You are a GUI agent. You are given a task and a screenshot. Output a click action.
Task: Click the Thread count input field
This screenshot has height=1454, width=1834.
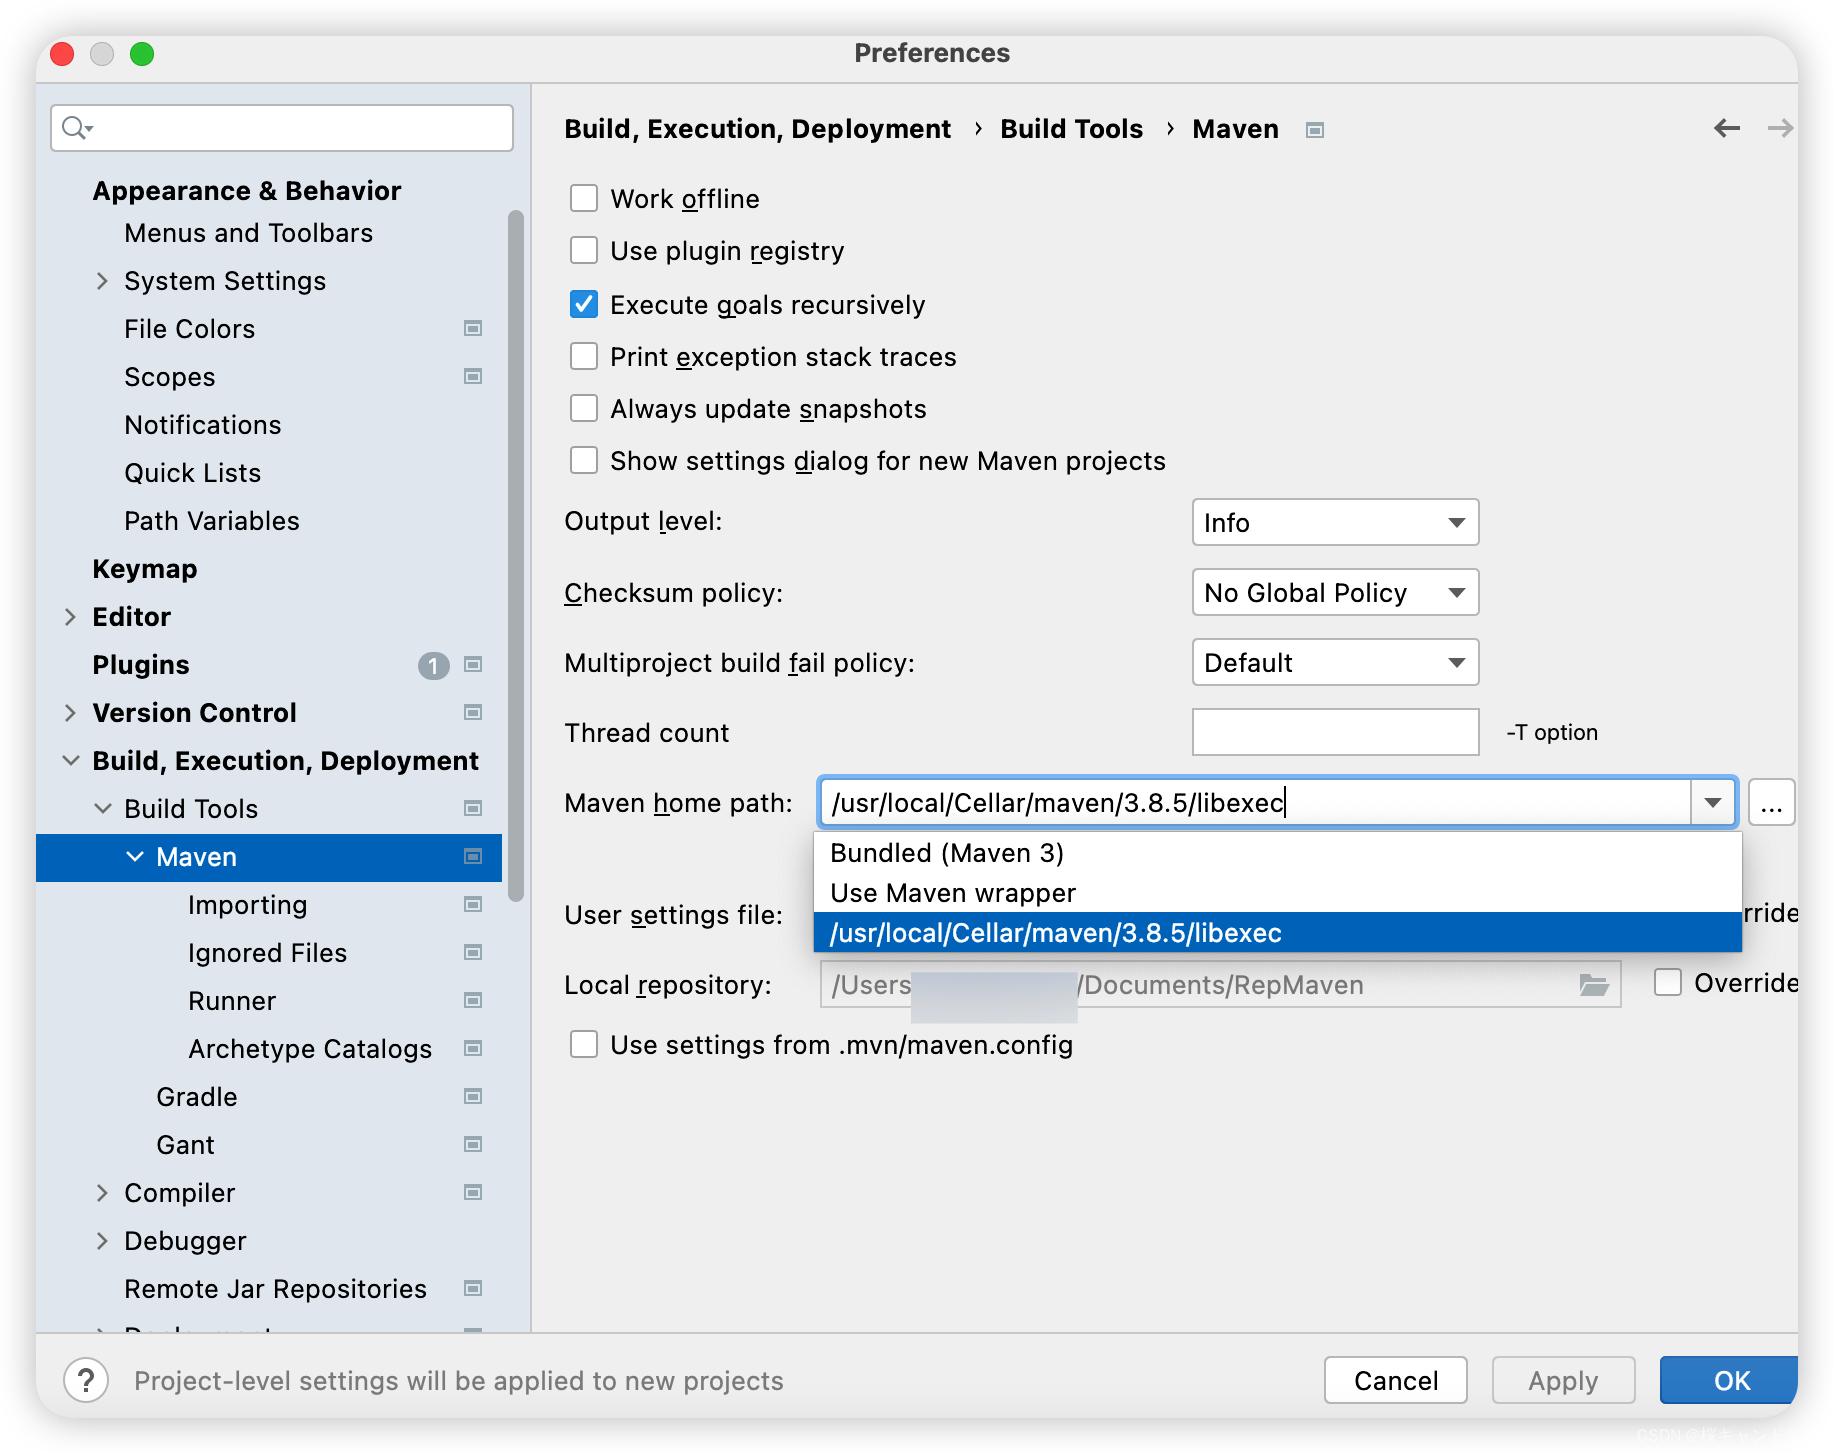[1335, 732]
